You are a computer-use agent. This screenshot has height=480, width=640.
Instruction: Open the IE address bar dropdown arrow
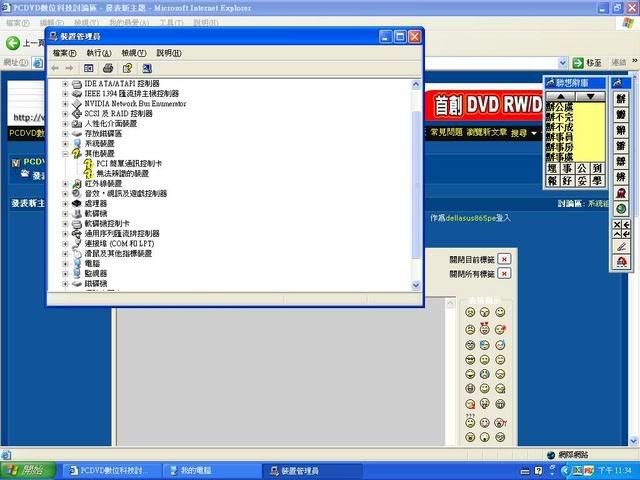pyautogui.click(x=562, y=63)
